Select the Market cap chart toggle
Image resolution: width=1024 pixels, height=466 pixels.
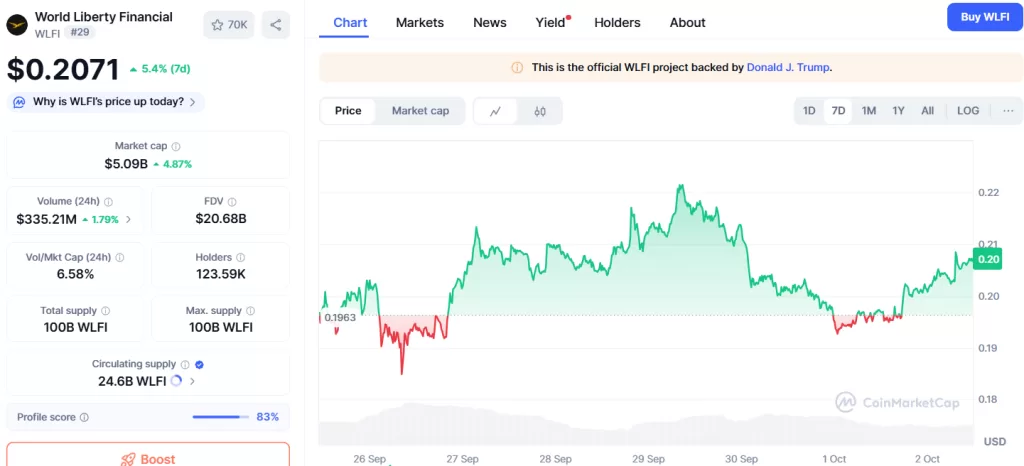(420, 111)
